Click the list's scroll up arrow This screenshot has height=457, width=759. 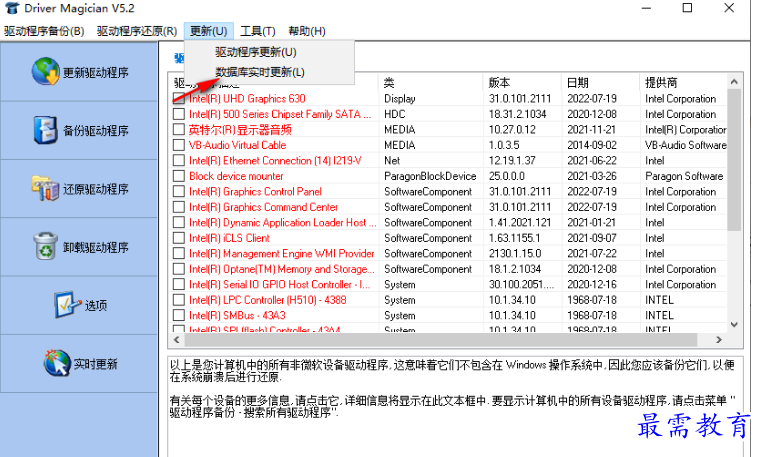[734, 82]
